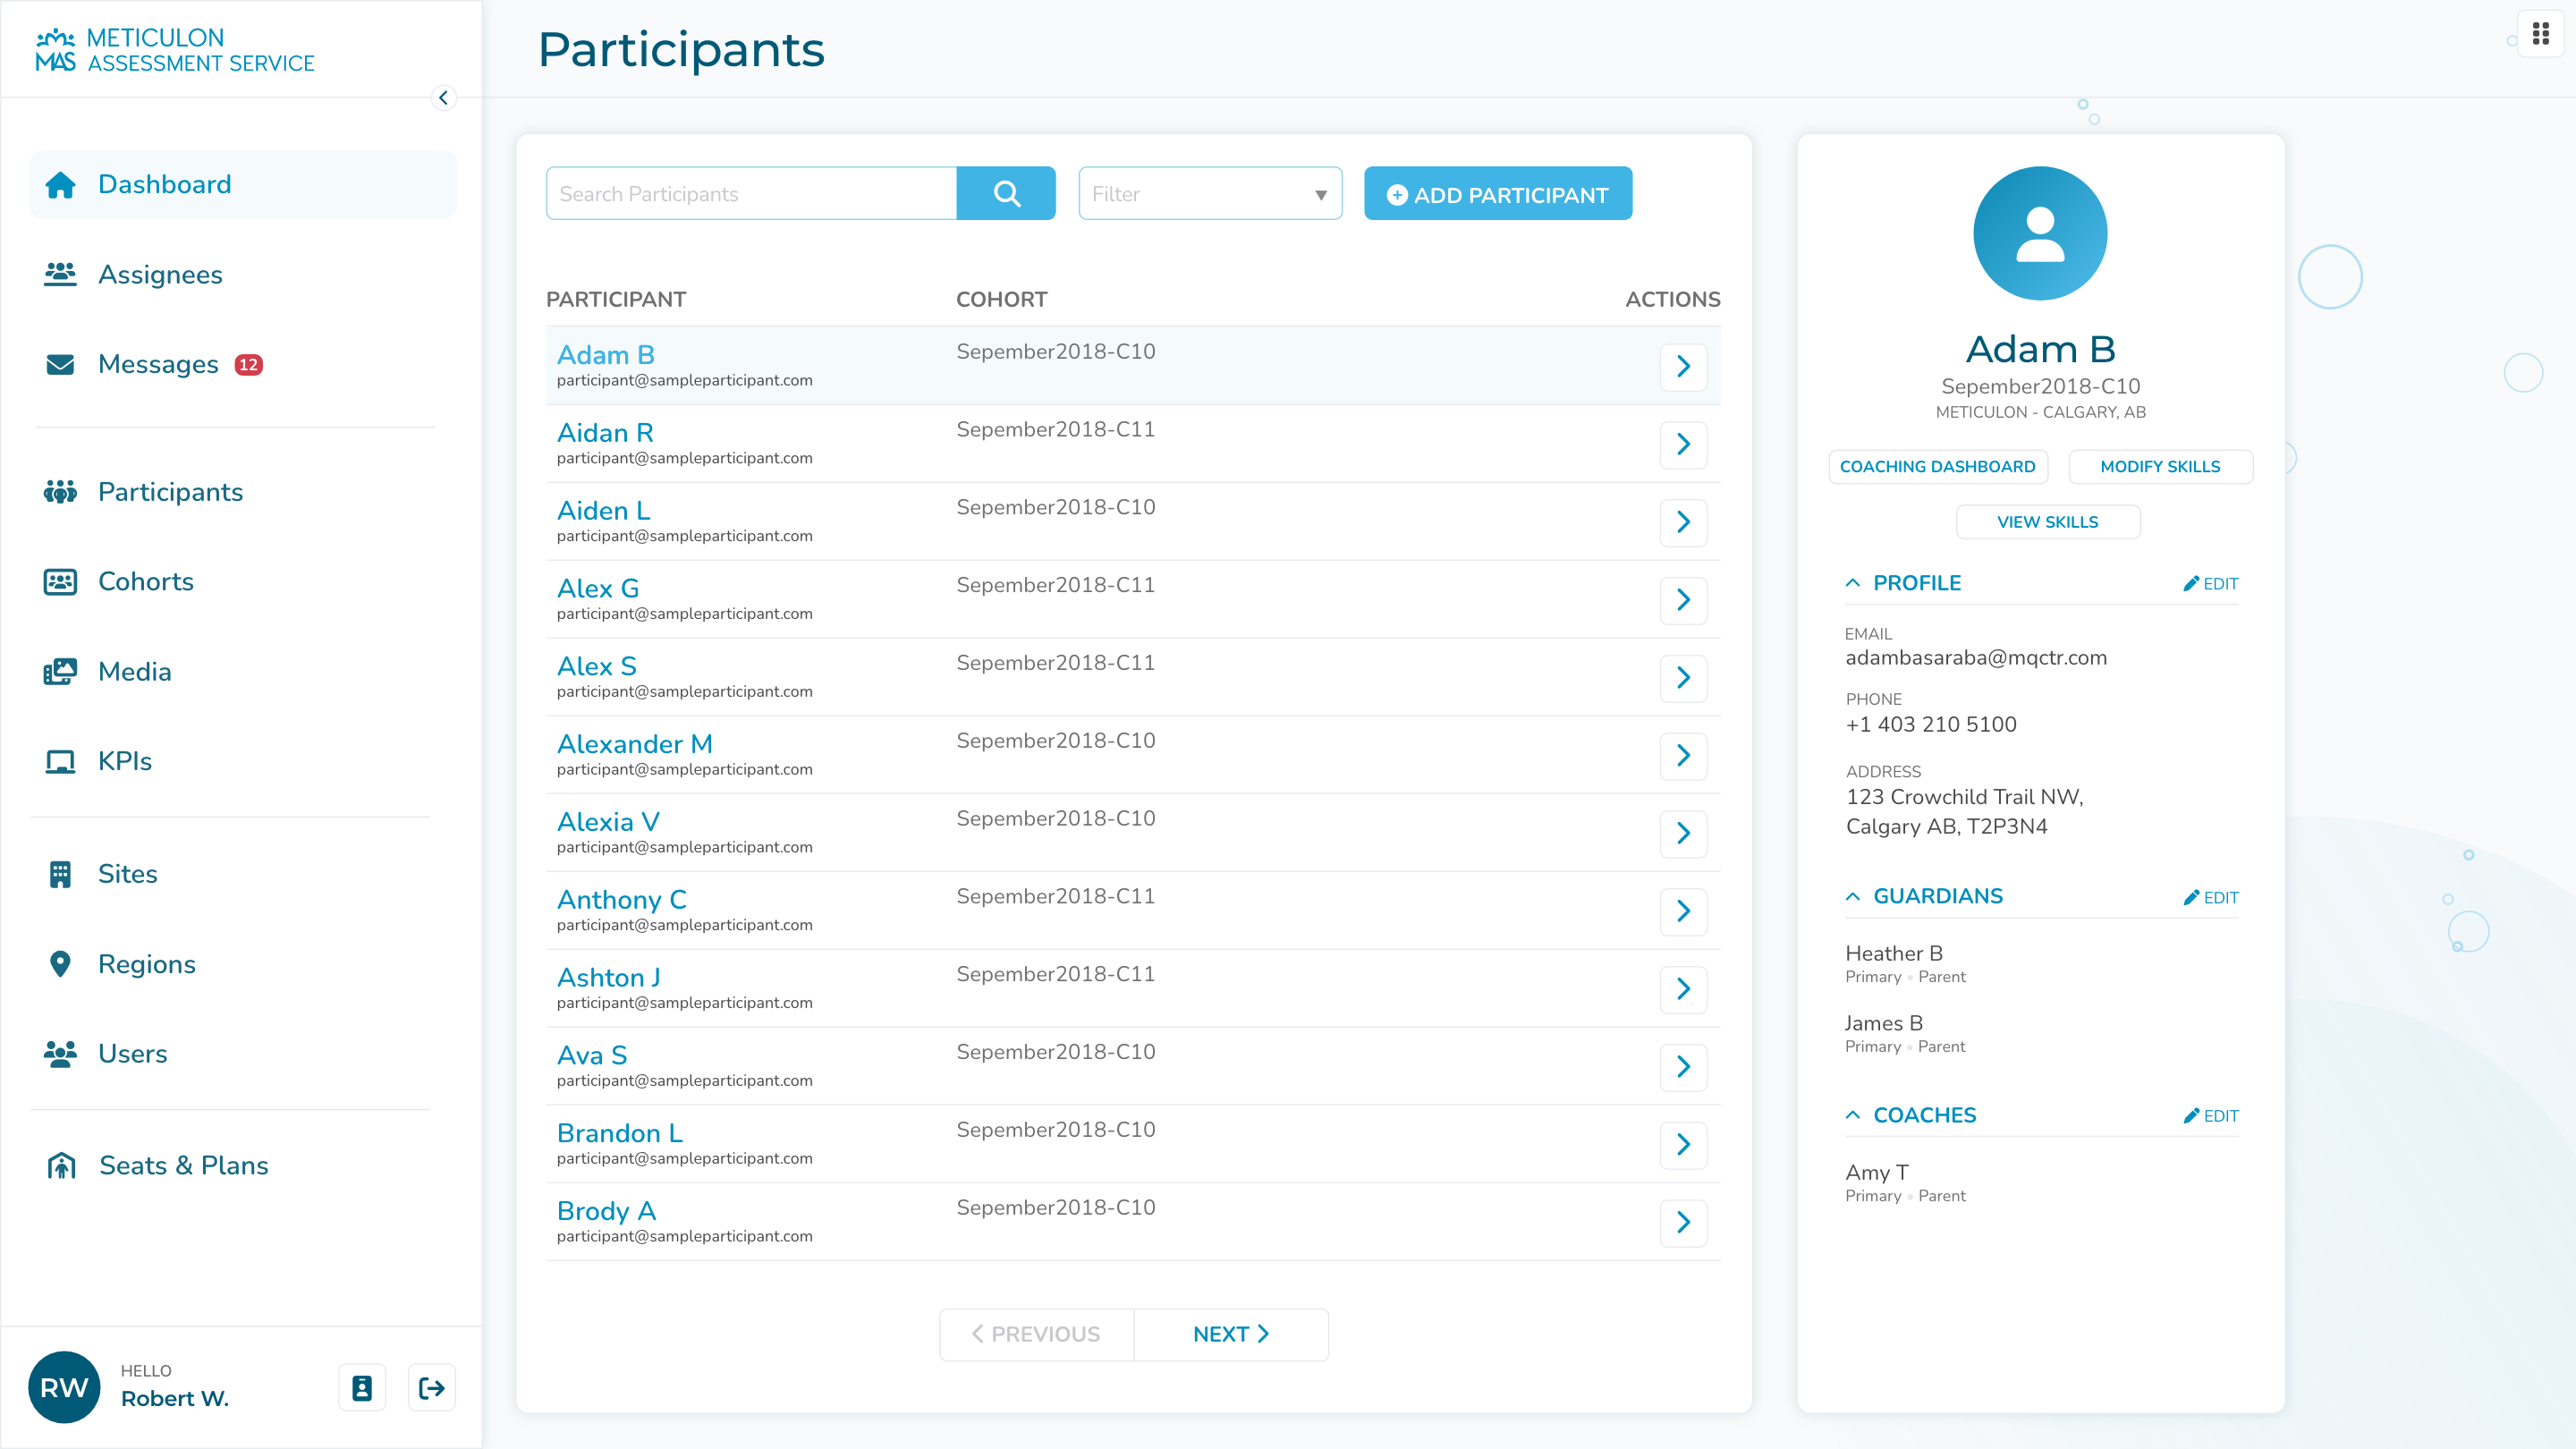Edit the Profile section
This screenshot has width=2576, height=1449.
click(2211, 584)
